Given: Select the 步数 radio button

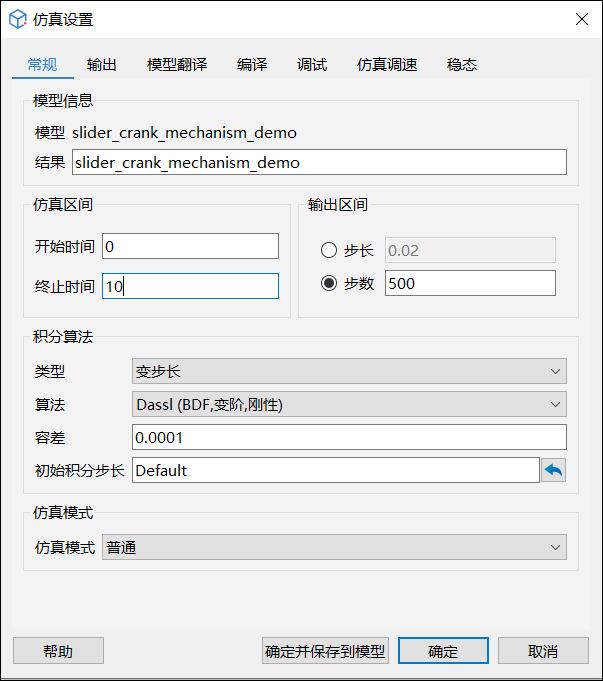Looking at the screenshot, I should [329, 283].
